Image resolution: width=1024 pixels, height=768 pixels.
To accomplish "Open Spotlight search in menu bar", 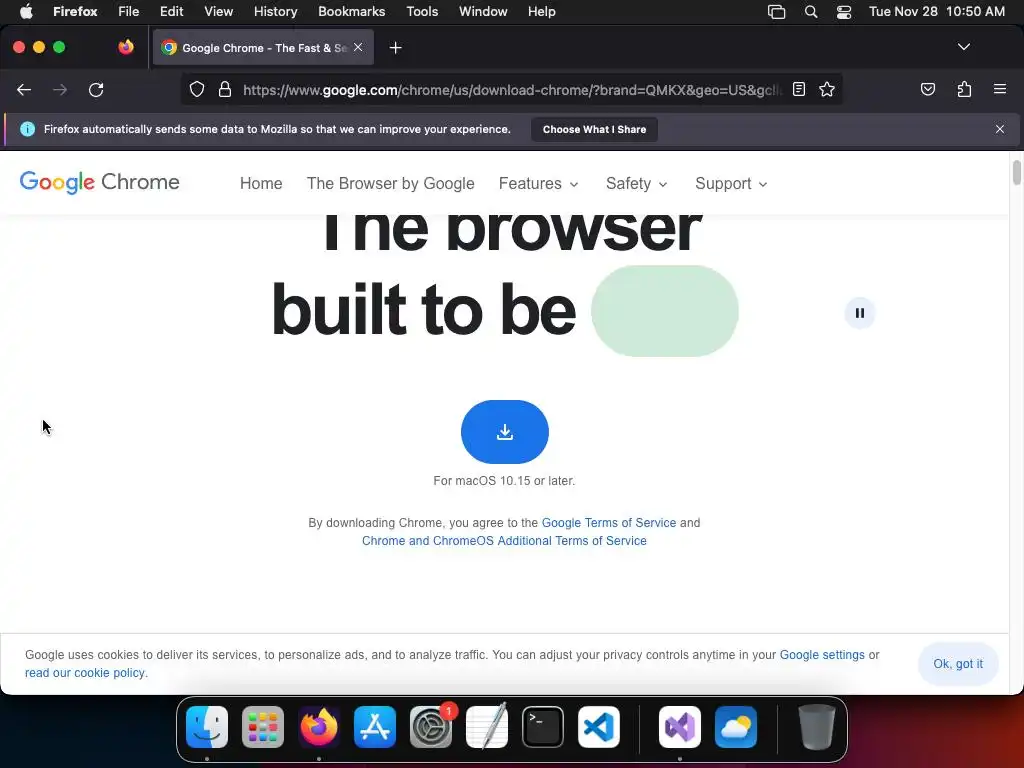I will pyautogui.click(x=810, y=12).
